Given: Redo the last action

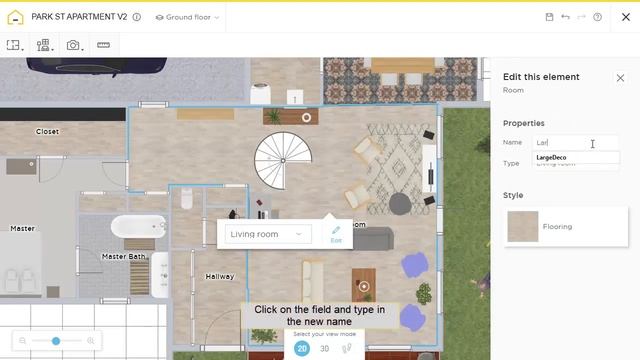Looking at the screenshot, I should click(x=581, y=17).
